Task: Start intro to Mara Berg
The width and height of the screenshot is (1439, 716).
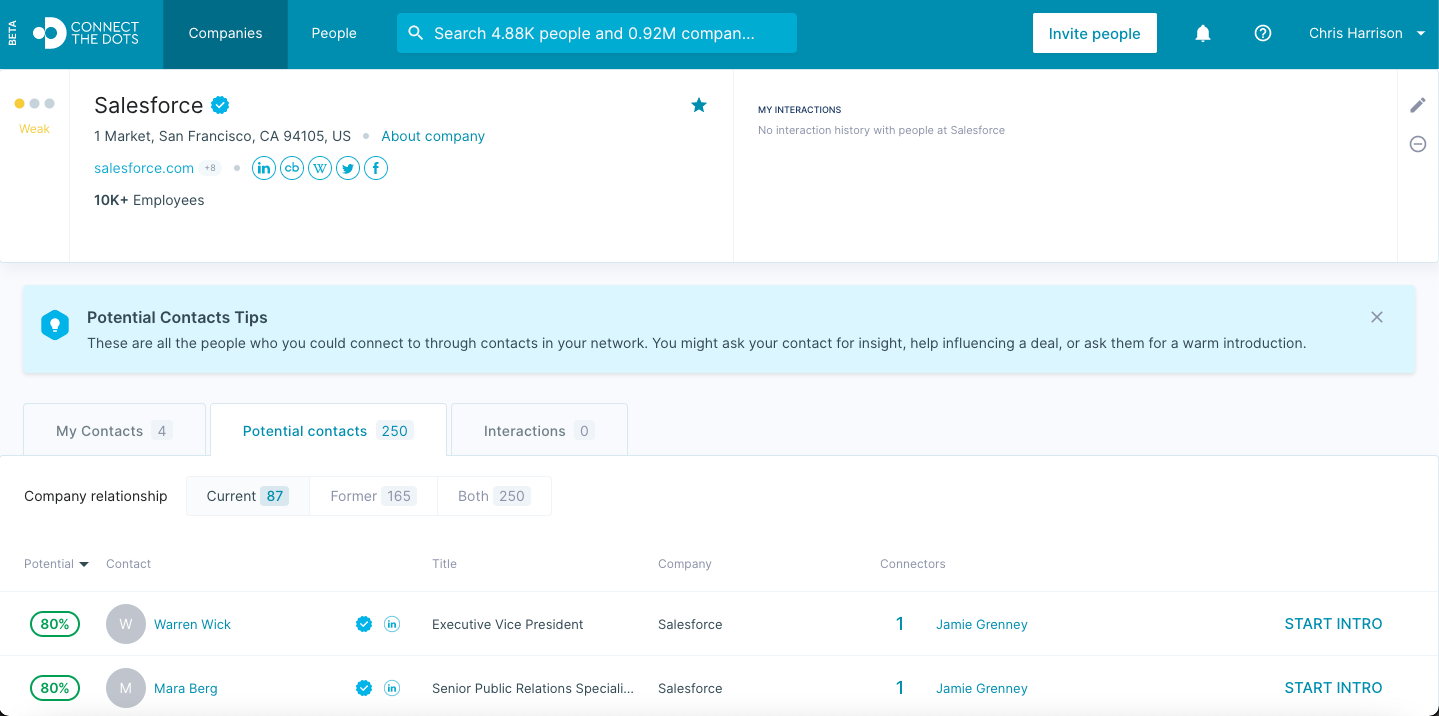Action: (1333, 688)
